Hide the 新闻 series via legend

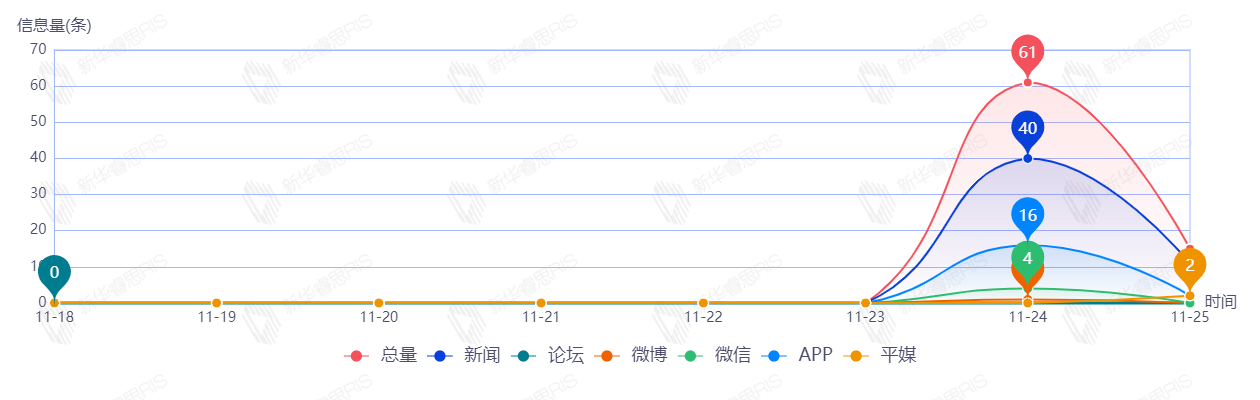[464, 355]
